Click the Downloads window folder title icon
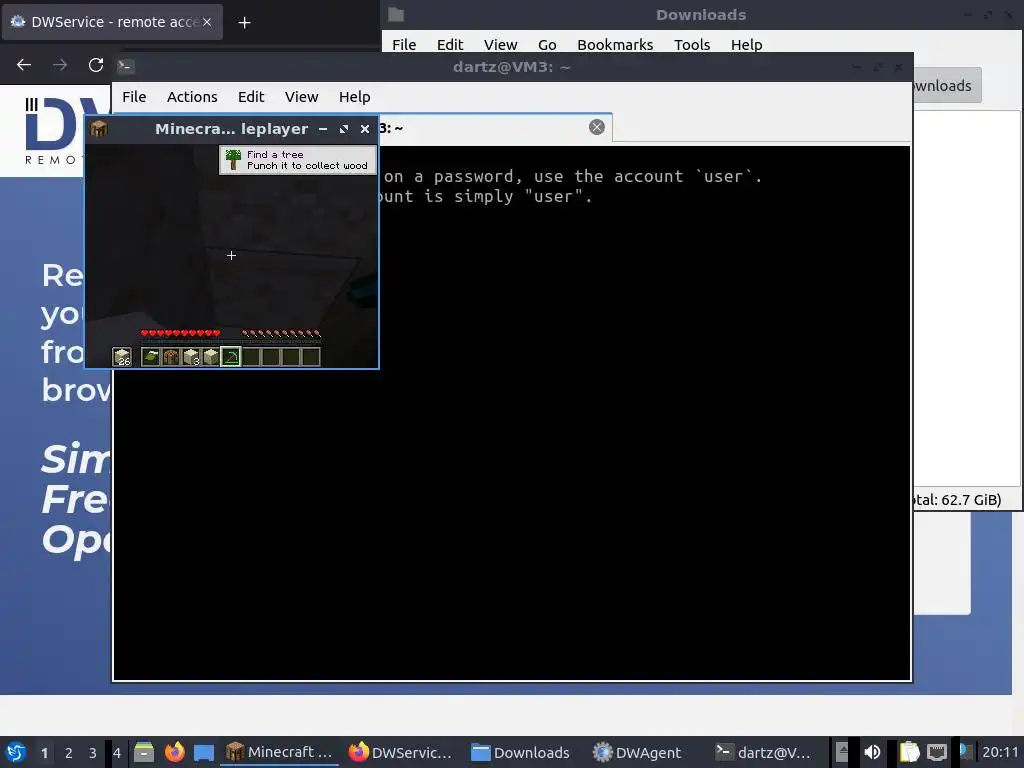Viewport: 1024px width, 768px height. 396,14
